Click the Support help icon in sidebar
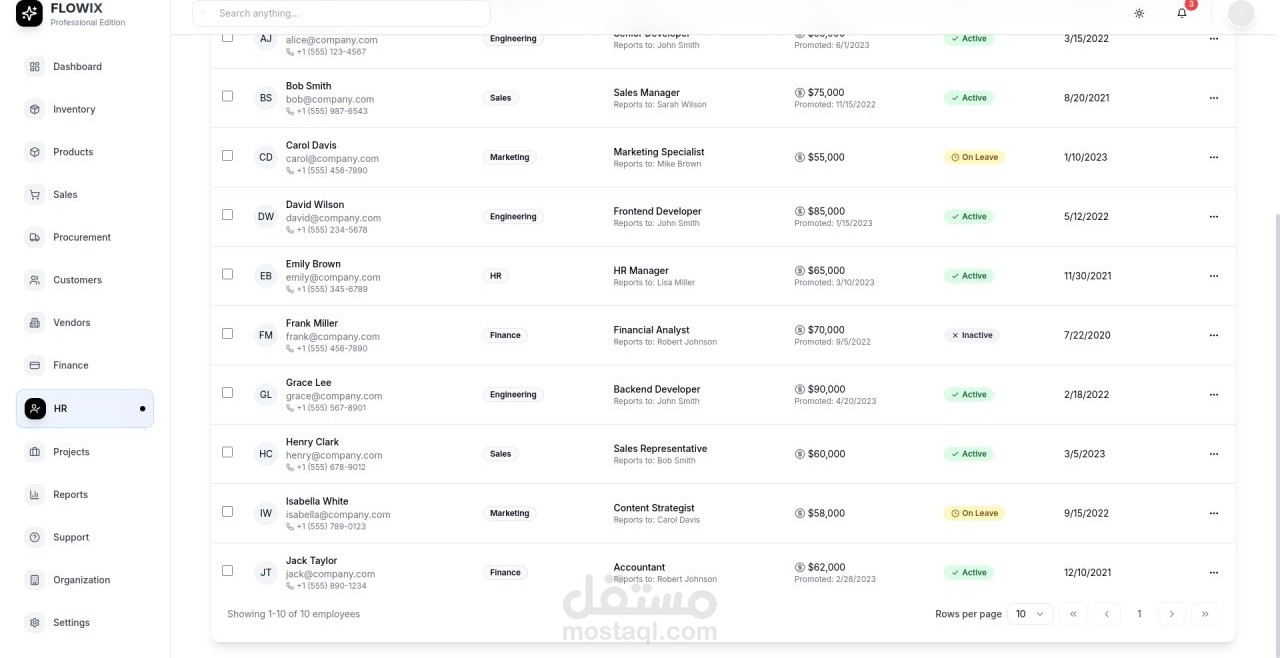Screen dimensions: 1280x658 coord(35,537)
